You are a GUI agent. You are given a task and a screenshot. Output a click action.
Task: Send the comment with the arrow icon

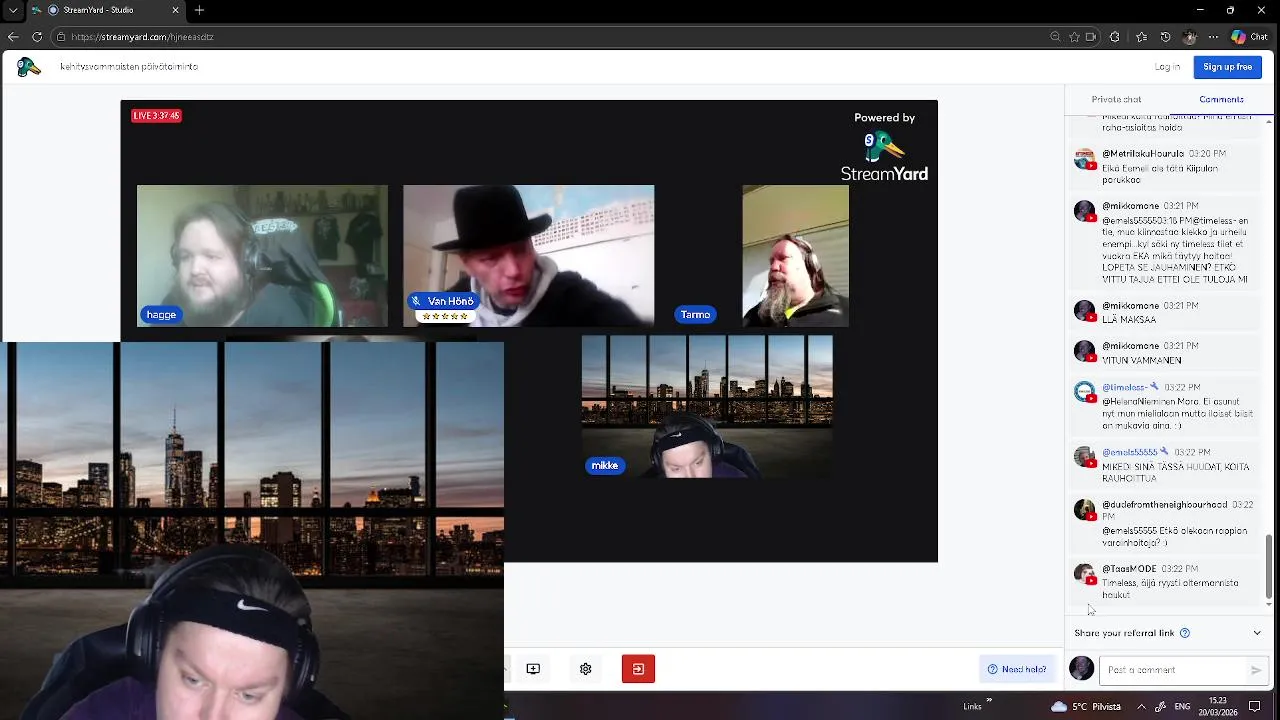1257,670
